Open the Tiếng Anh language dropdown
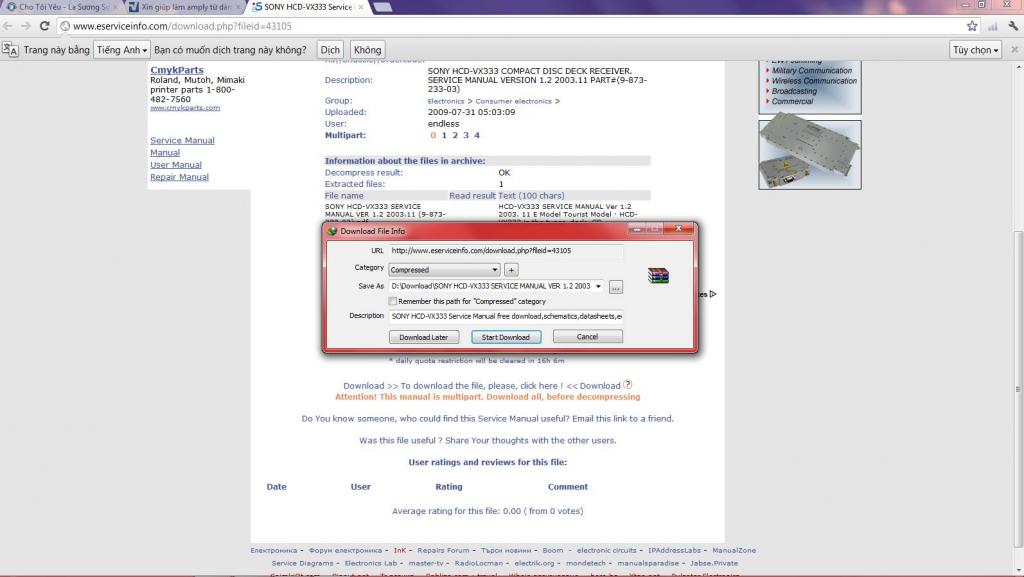Screen dimensions: 1024x577 point(122,50)
